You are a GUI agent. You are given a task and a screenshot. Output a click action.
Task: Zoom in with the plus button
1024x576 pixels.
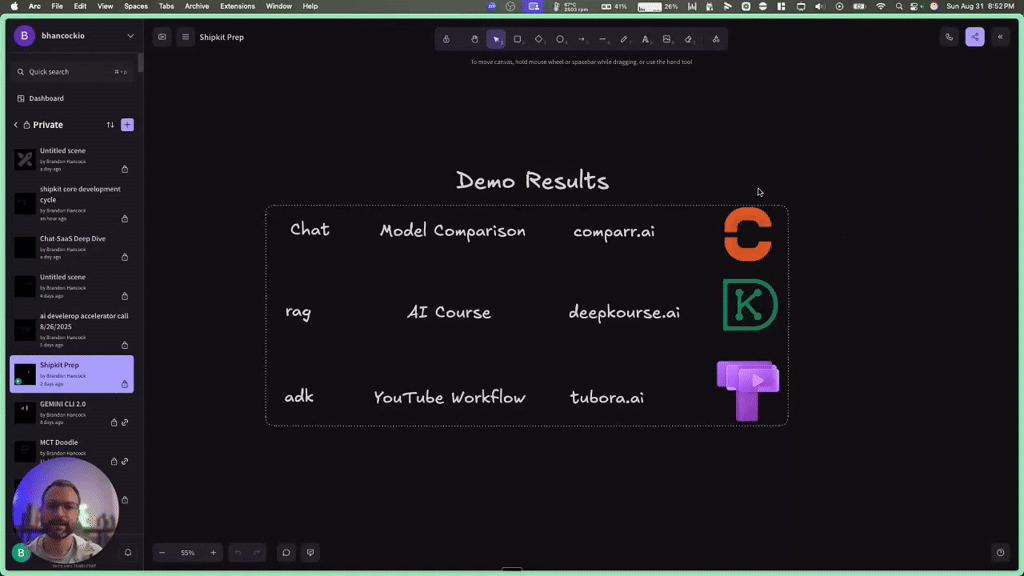click(x=213, y=552)
